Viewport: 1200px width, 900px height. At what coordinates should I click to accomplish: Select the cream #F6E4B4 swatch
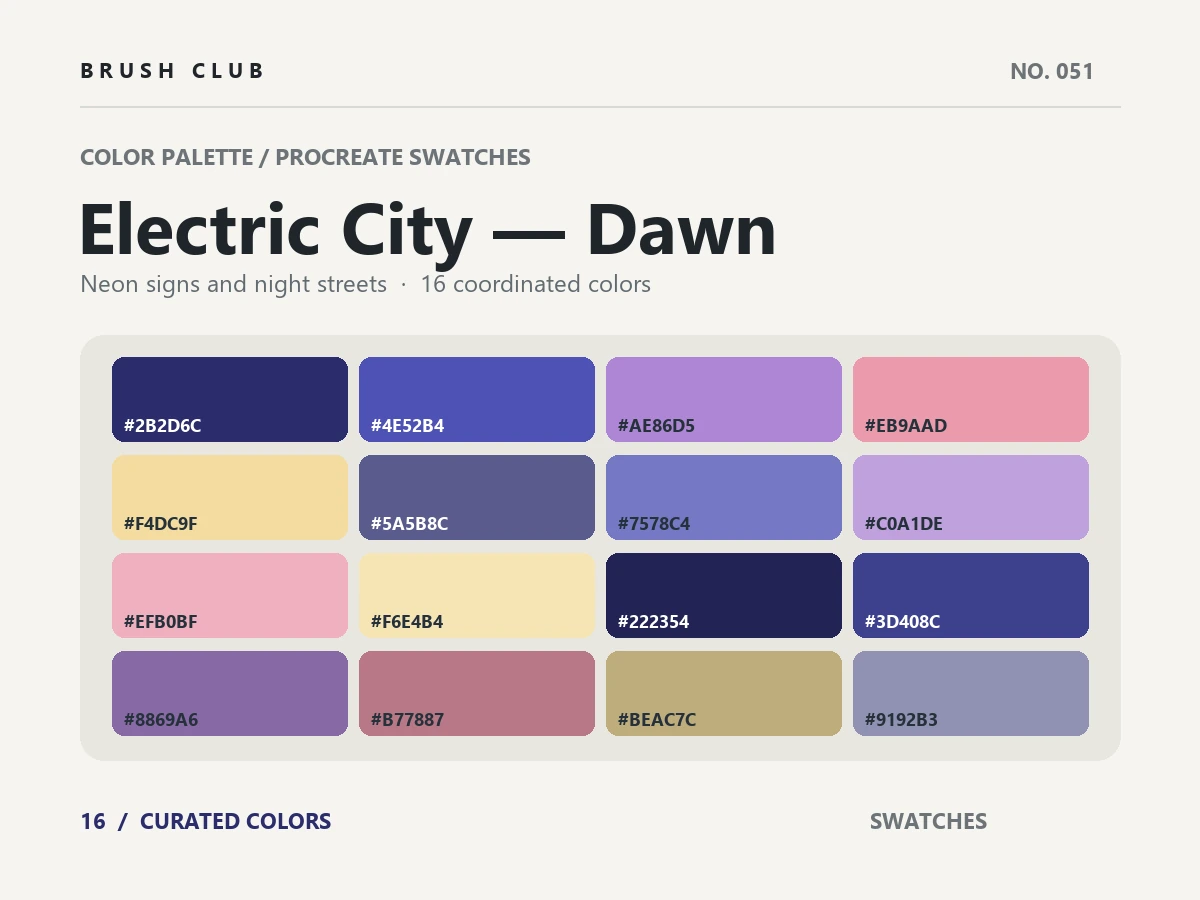coord(477,596)
